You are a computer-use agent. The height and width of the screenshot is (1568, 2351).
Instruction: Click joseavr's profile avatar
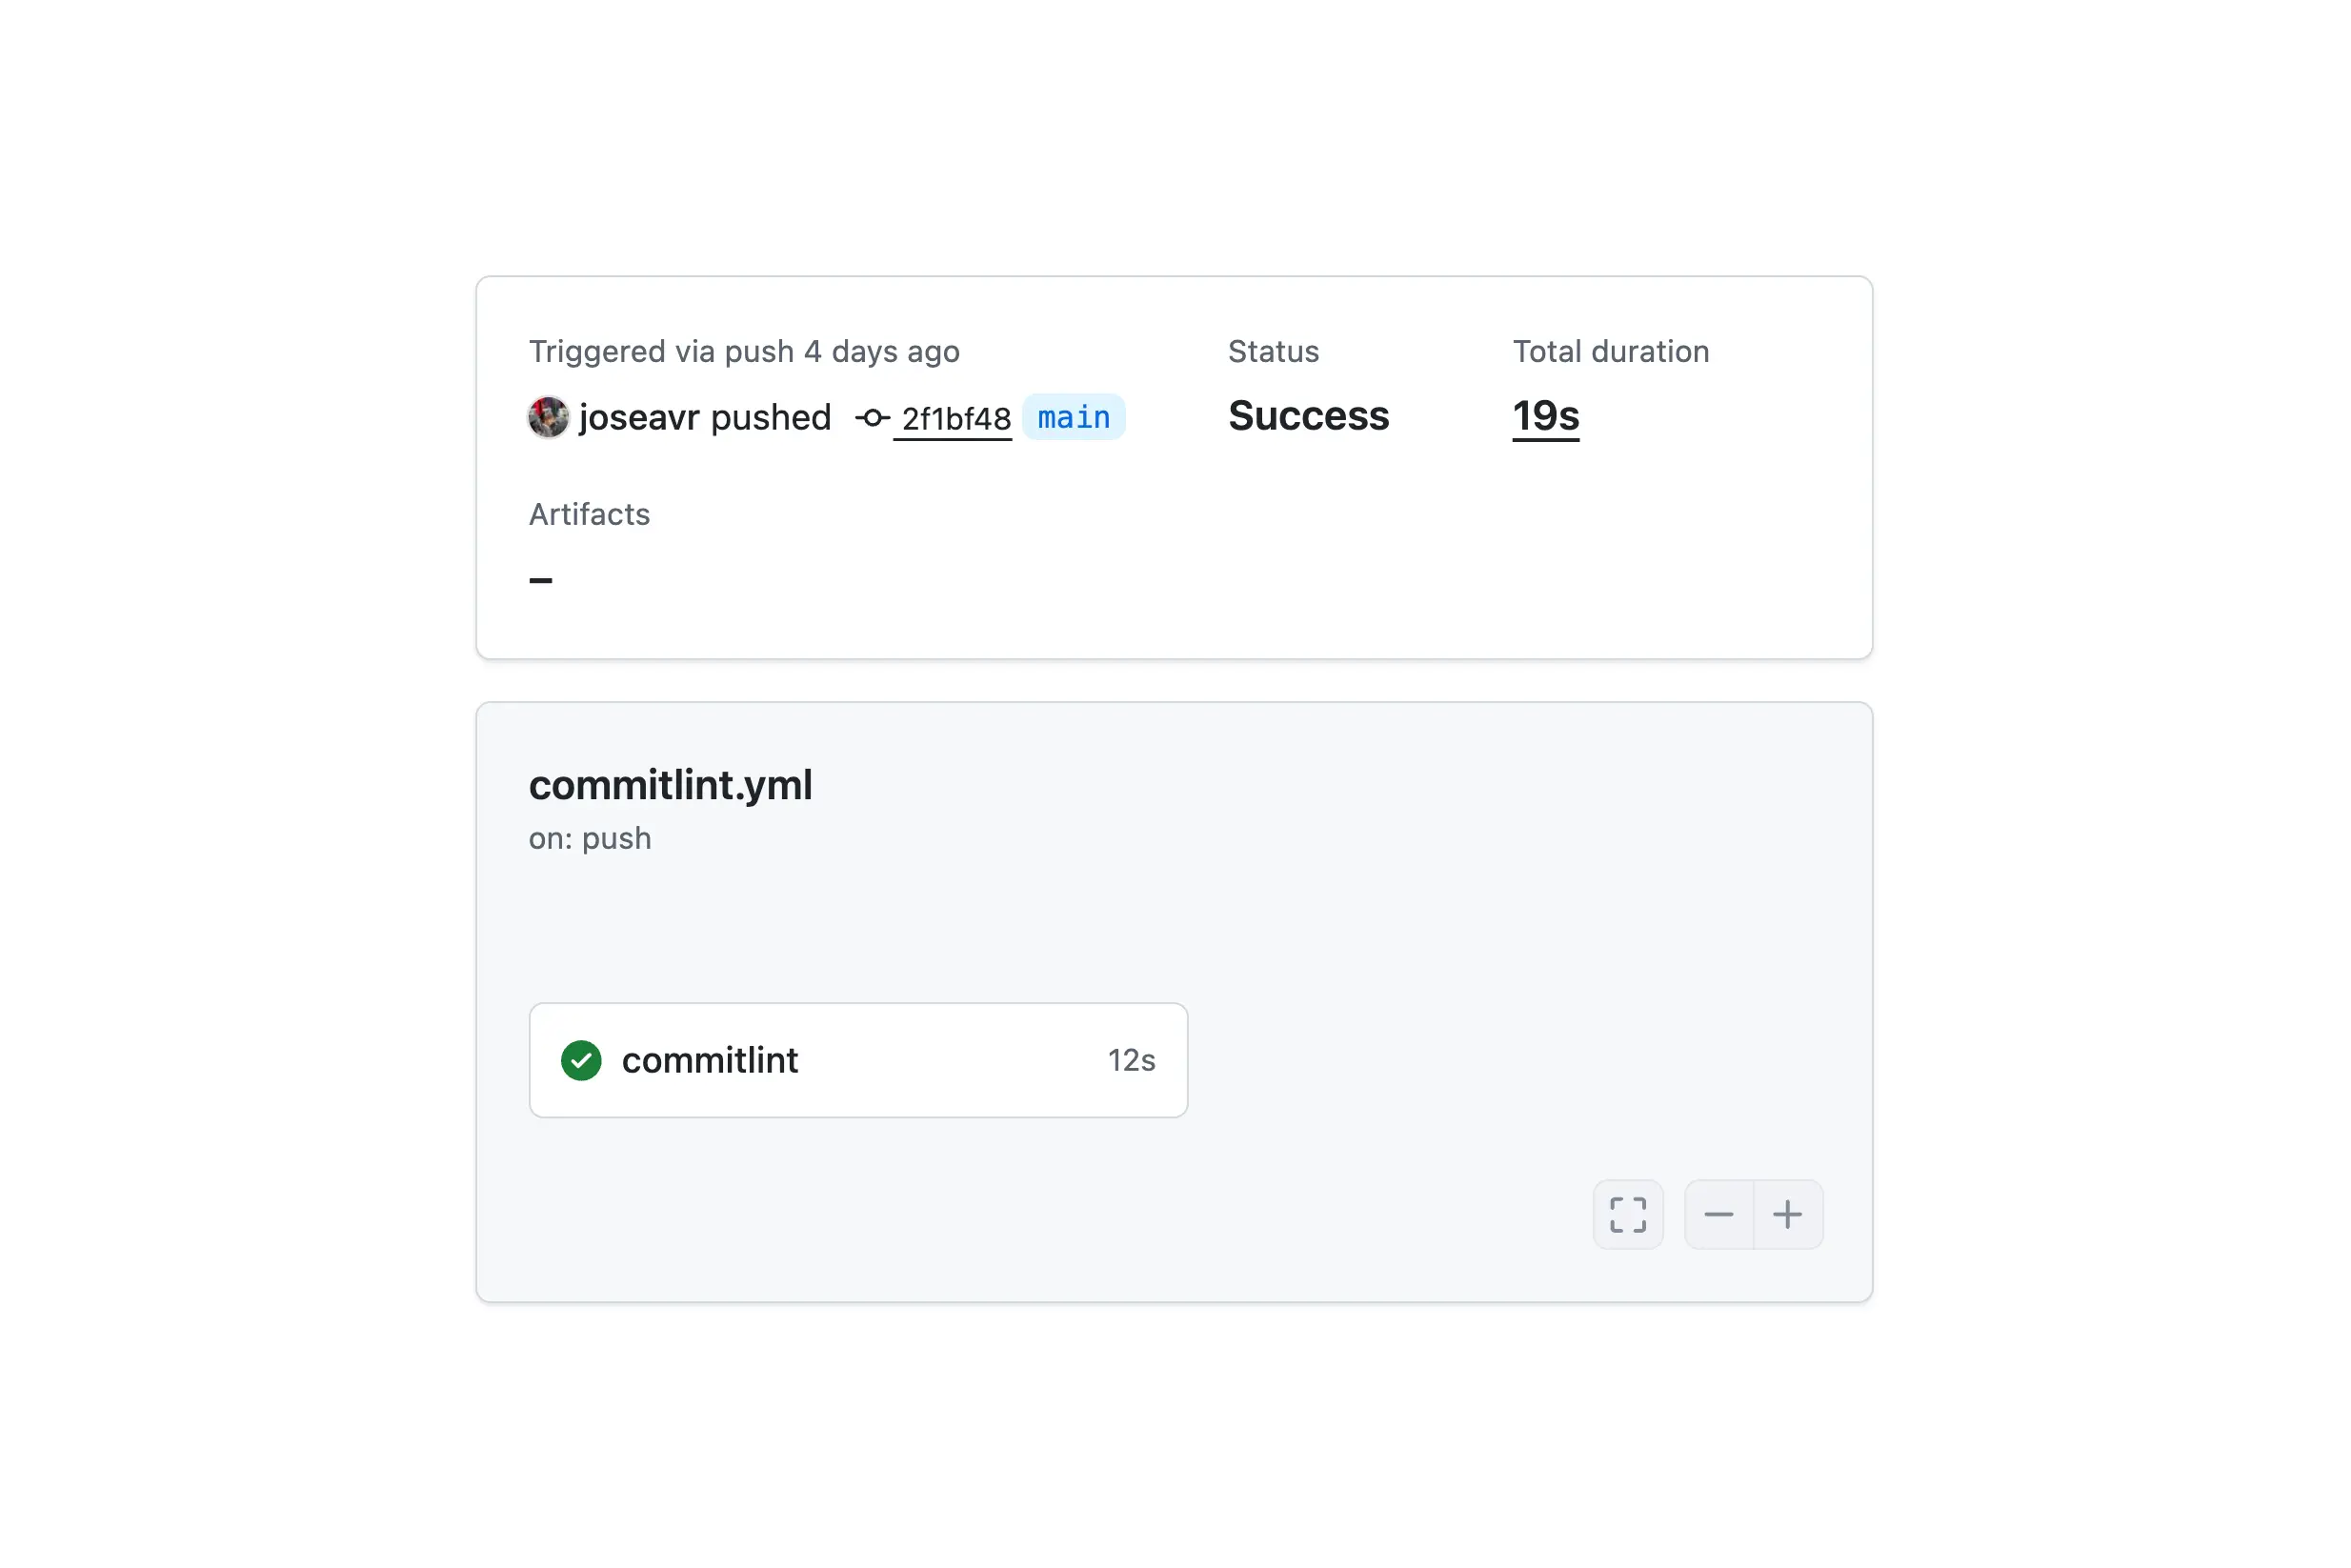tap(548, 417)
